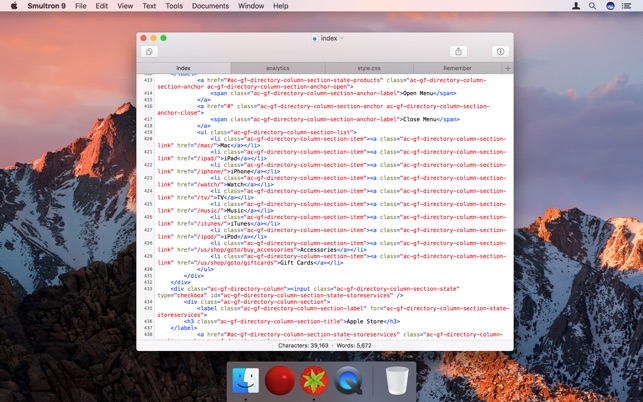Open the Window menu
643x402 pixels.
[251, 6]
